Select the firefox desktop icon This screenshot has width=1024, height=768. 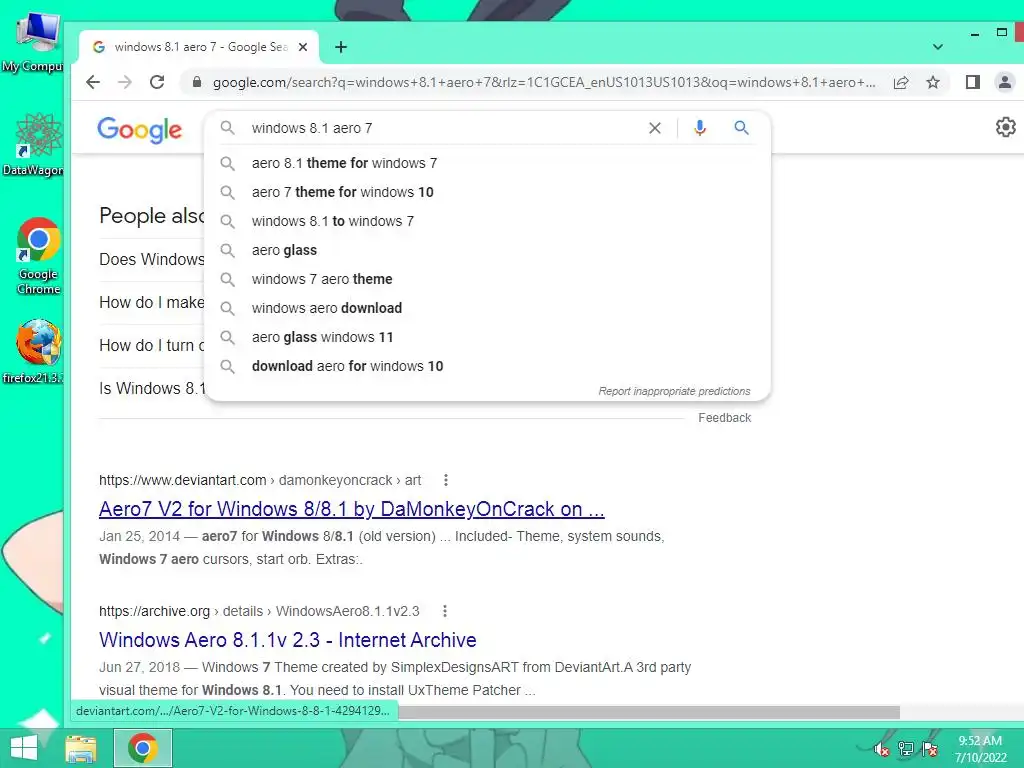click(x=34, y=351)
